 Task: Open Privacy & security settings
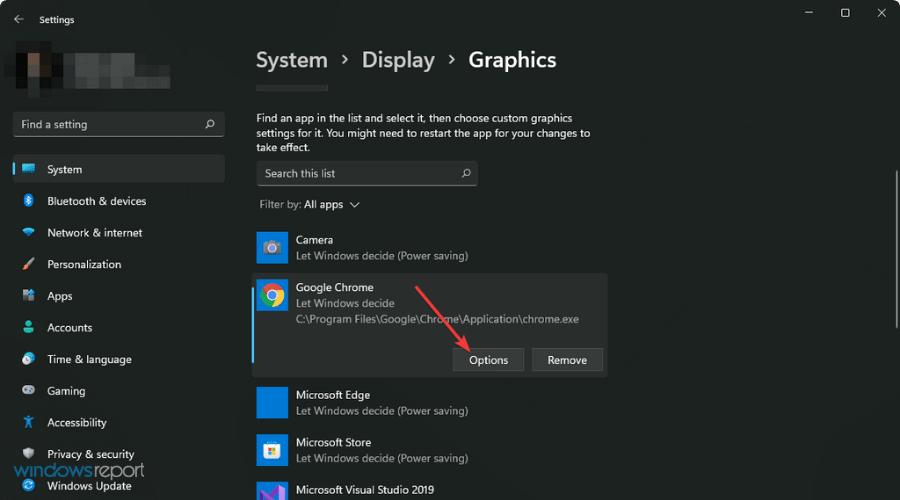pyautogui.click(x=119, y=453)
